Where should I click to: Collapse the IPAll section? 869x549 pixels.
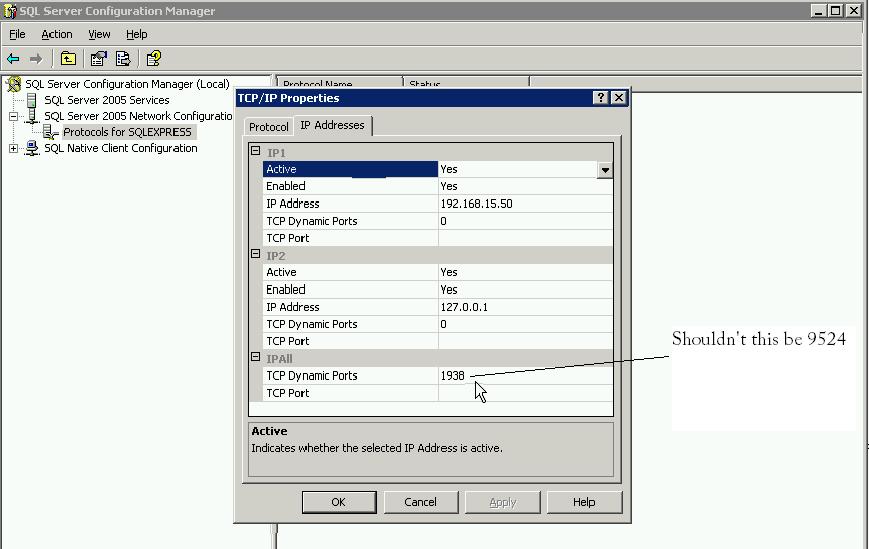[x=256, y=357]
